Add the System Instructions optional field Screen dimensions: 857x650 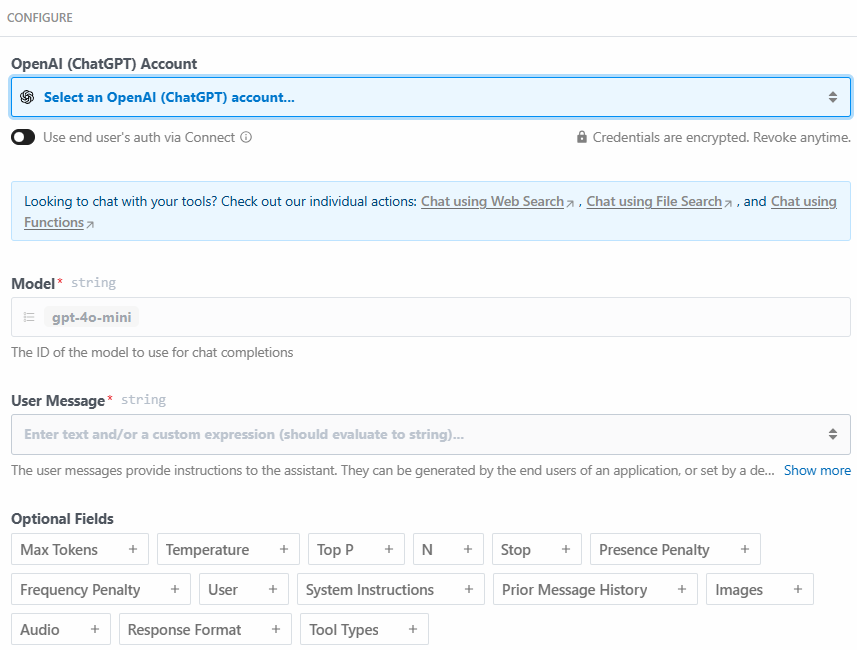(x=391, y=589)
